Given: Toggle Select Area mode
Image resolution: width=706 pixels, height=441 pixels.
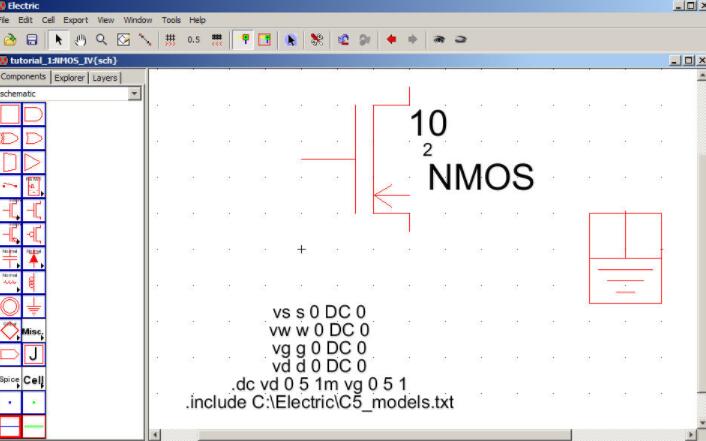Looking at the screenshot, I should coord(264,40).
